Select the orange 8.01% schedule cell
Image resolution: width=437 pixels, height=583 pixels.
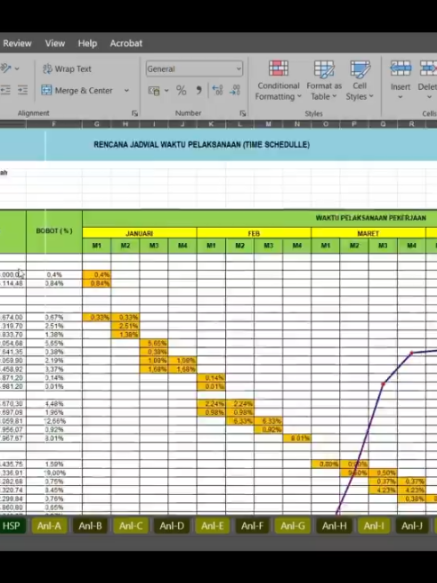coord(297,438)
